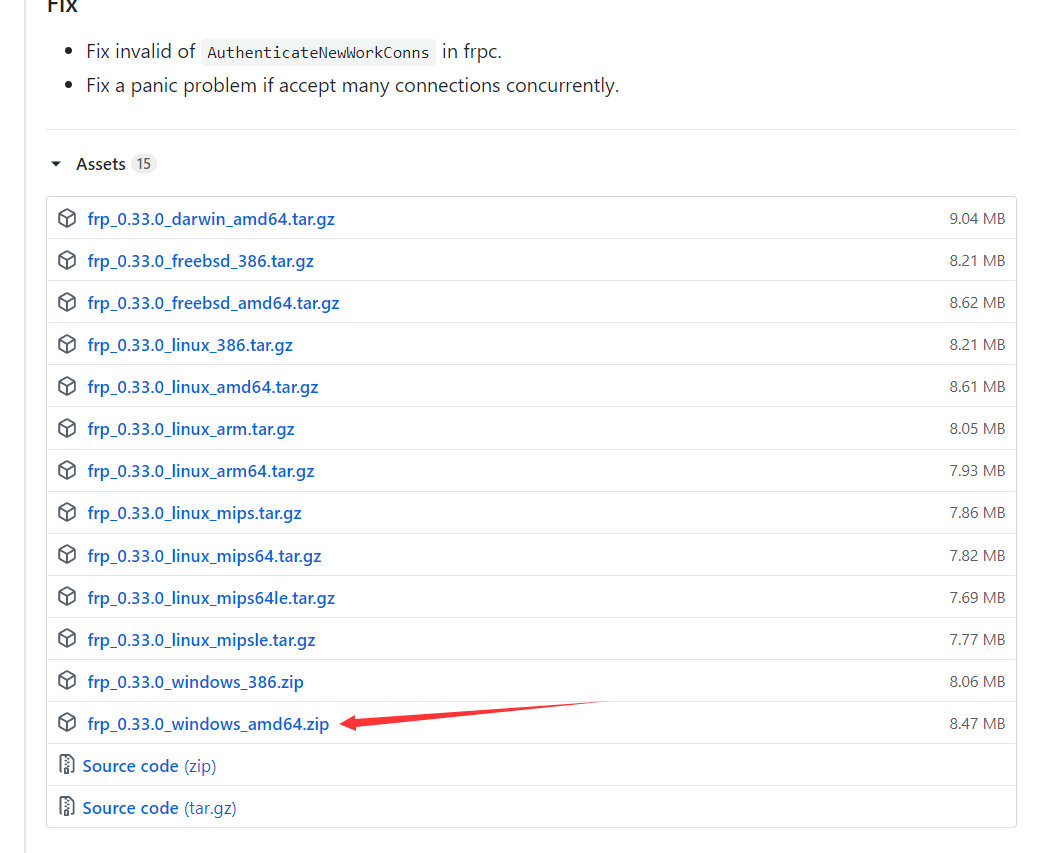Download frp_0.33.0_freebsd_amd64.tar.gz

coord(213,304)
